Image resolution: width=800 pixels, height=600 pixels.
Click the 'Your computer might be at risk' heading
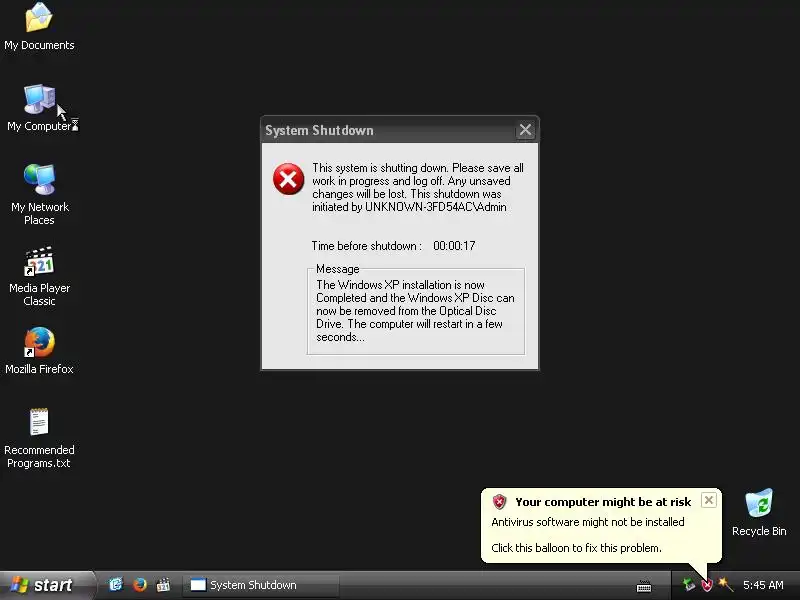coord(603,502)
